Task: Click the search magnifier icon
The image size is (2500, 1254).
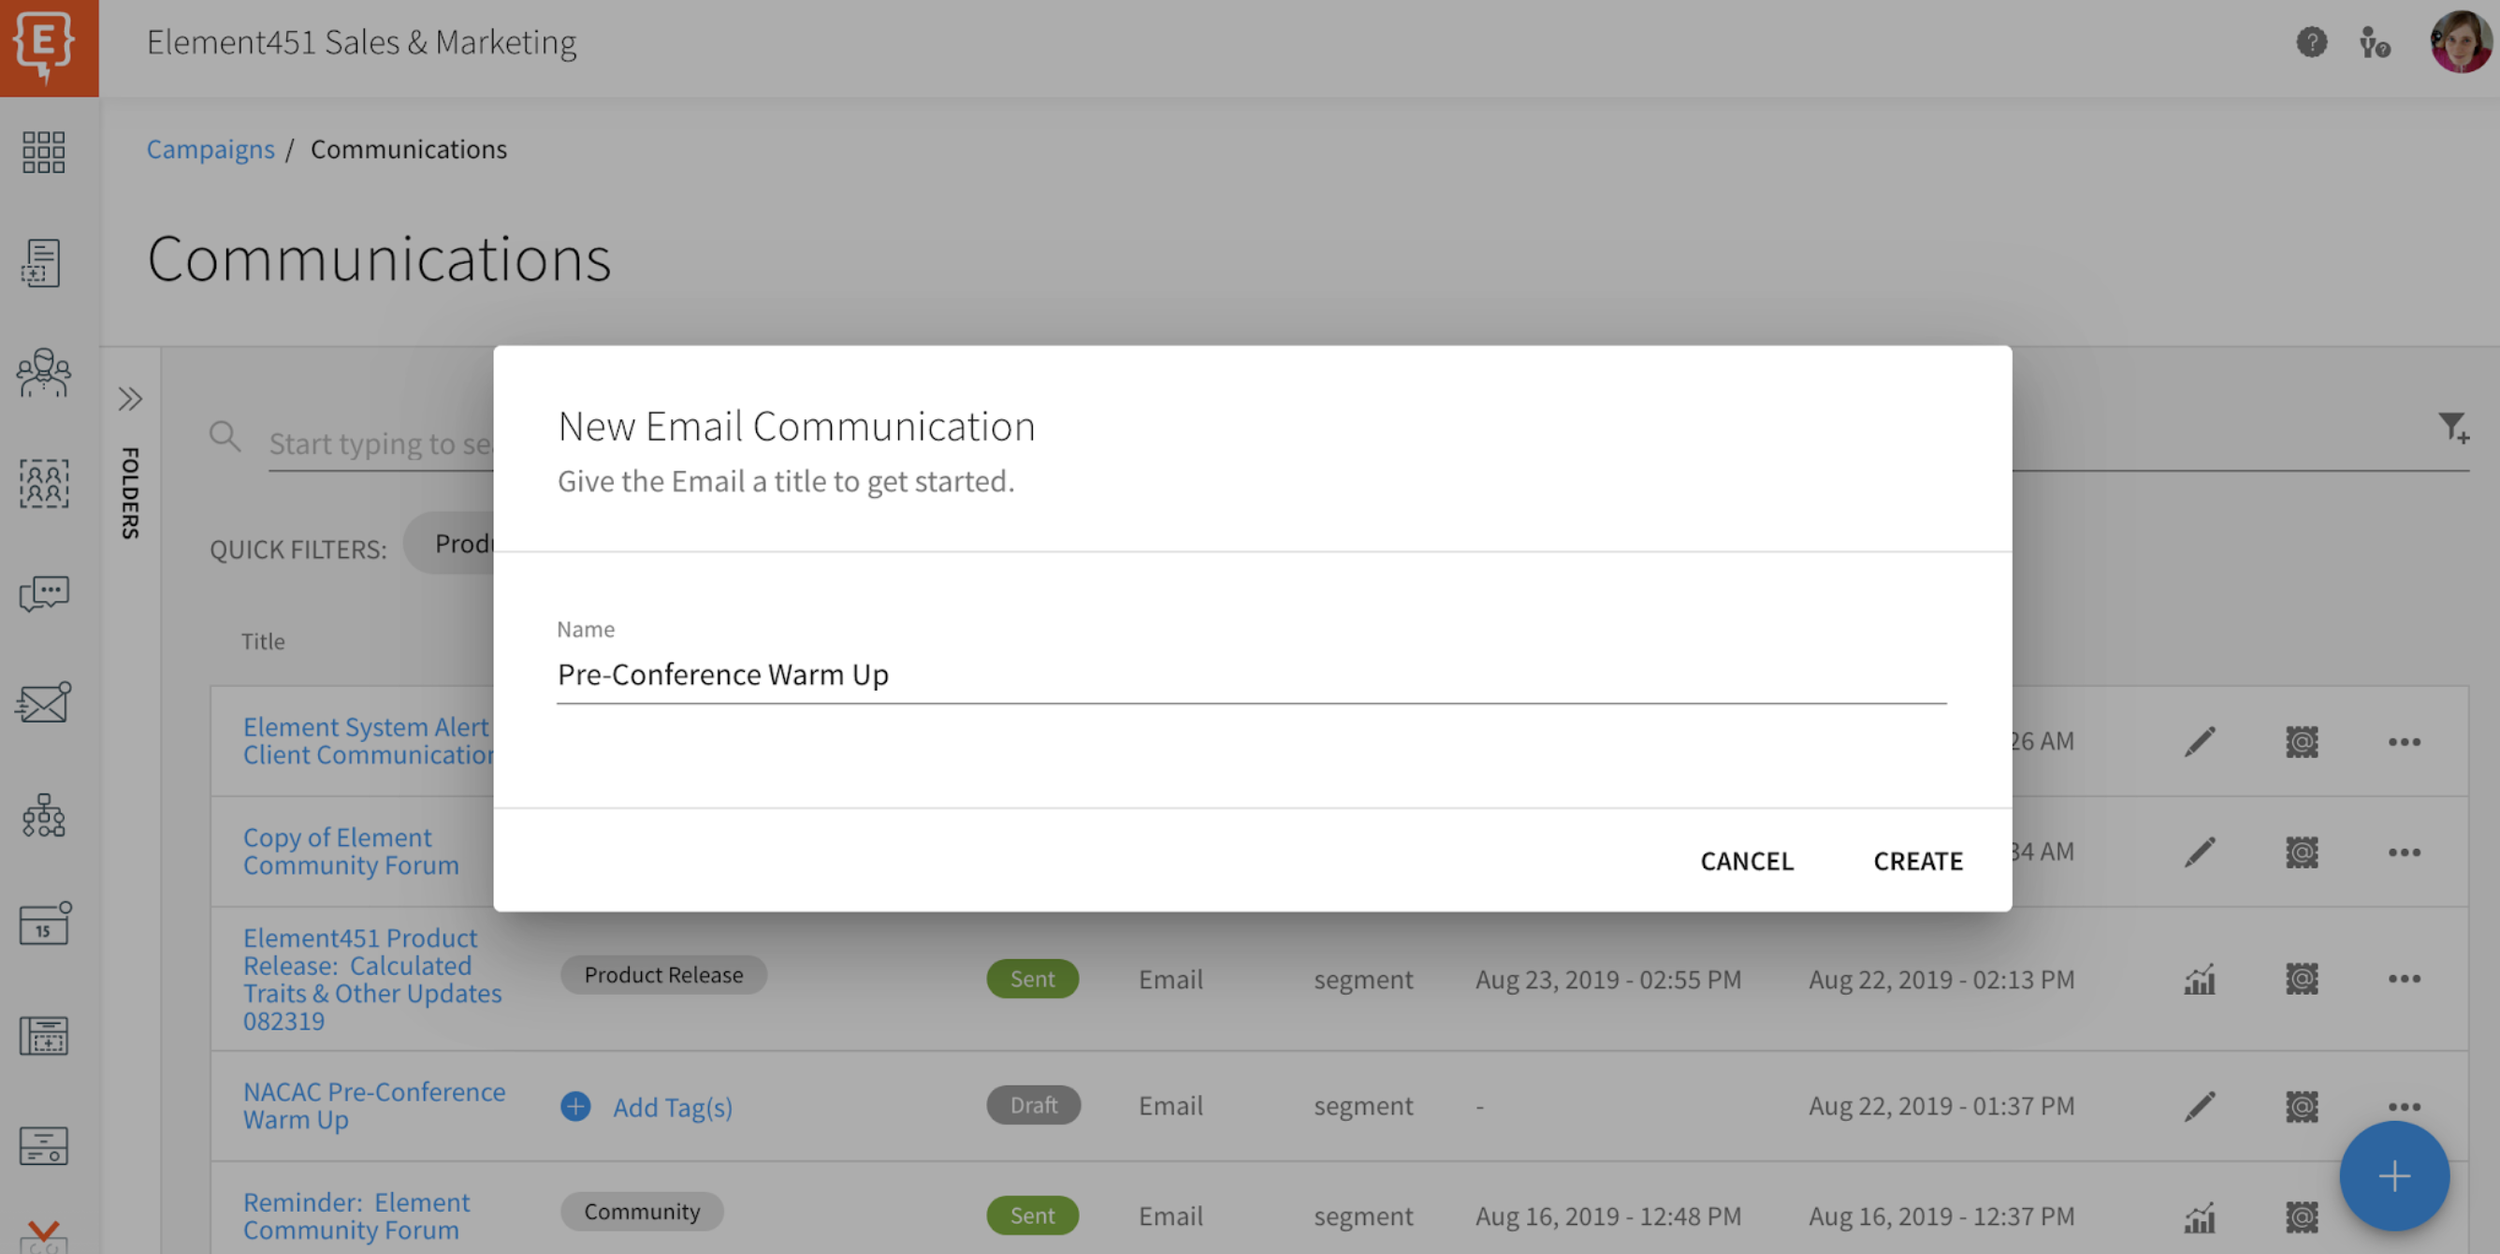Action: click(225, 437)
